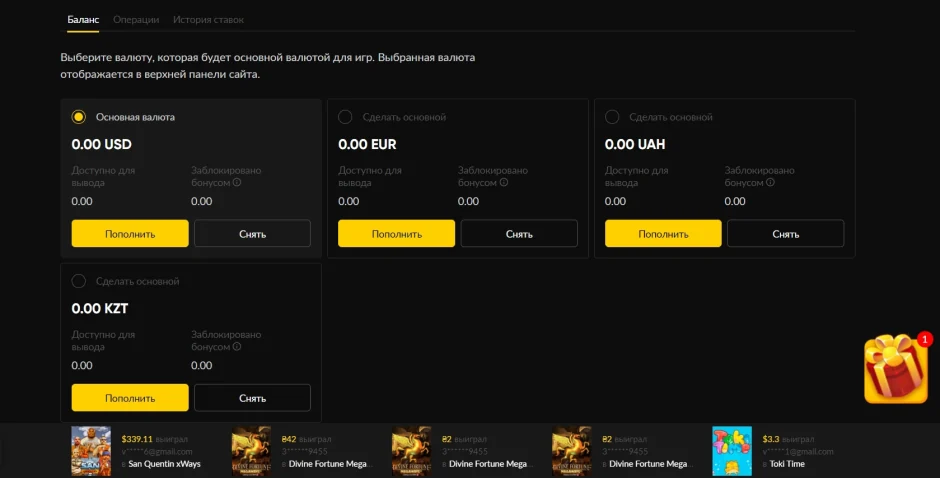The height and width of the screenshot is (478, 940).
Task: Click info icon beside USD blocked bonus
Action: (x=237, y=183)
